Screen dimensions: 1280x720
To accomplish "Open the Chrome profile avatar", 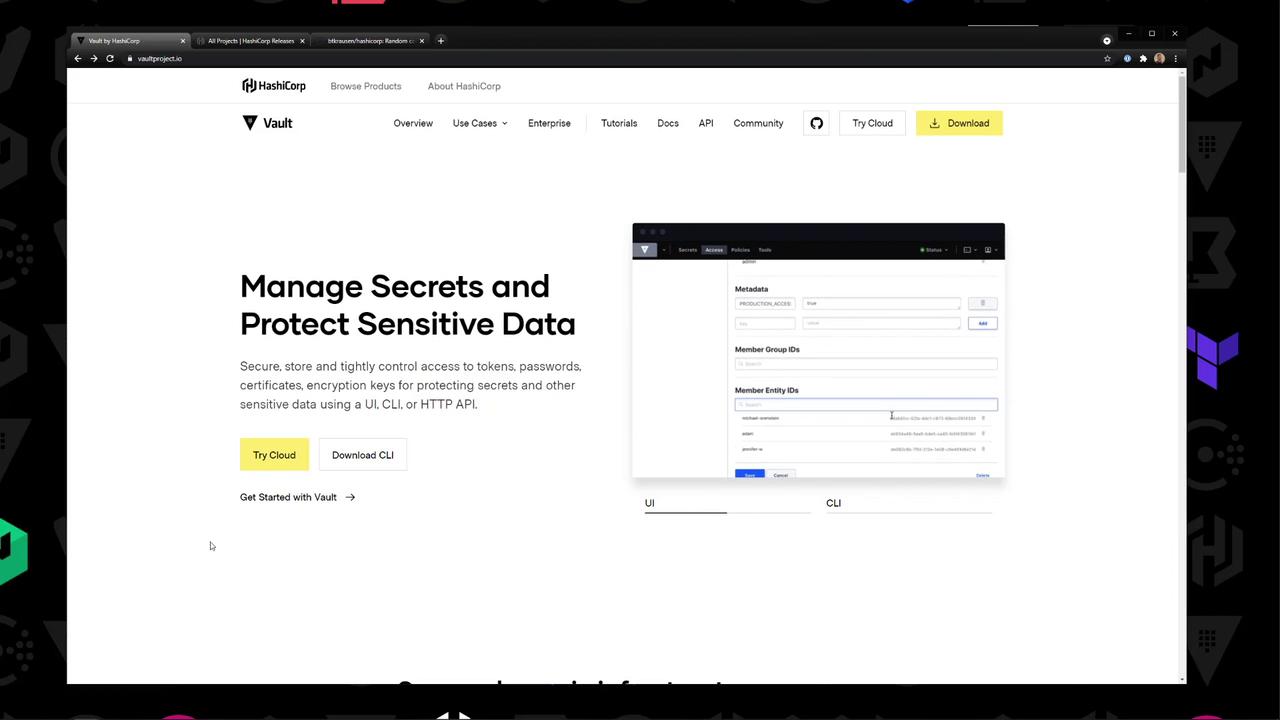I will click(1159, 58).
